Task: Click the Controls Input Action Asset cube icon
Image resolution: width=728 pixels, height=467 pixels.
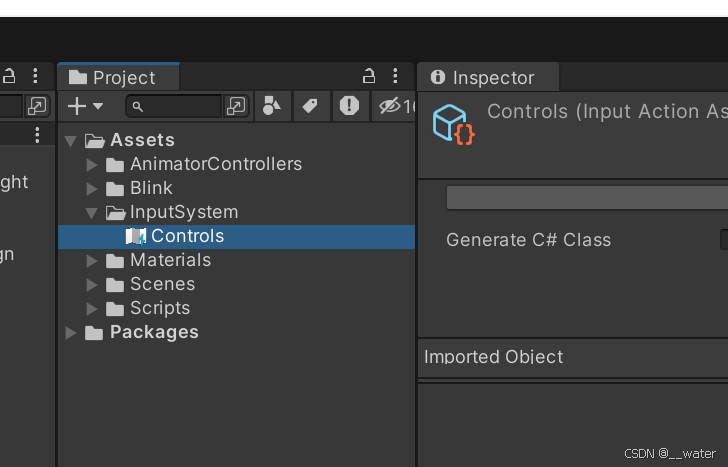Action: 453,124
